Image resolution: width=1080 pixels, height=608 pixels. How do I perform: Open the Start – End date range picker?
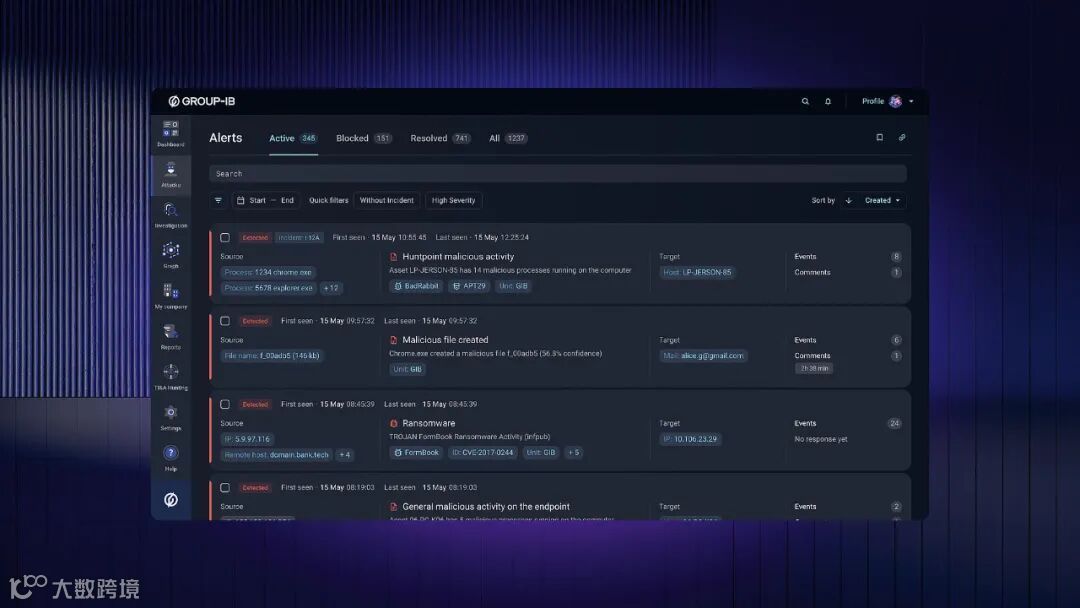[x=265, y=200]
